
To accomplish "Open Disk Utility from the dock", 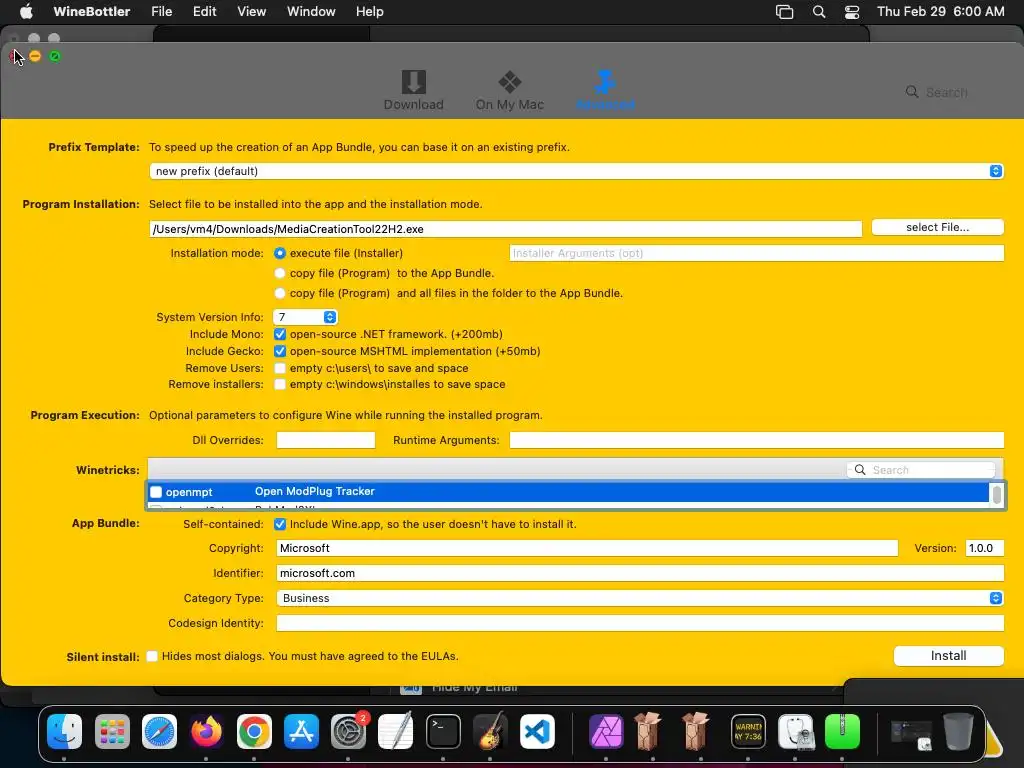I will 796,731.
